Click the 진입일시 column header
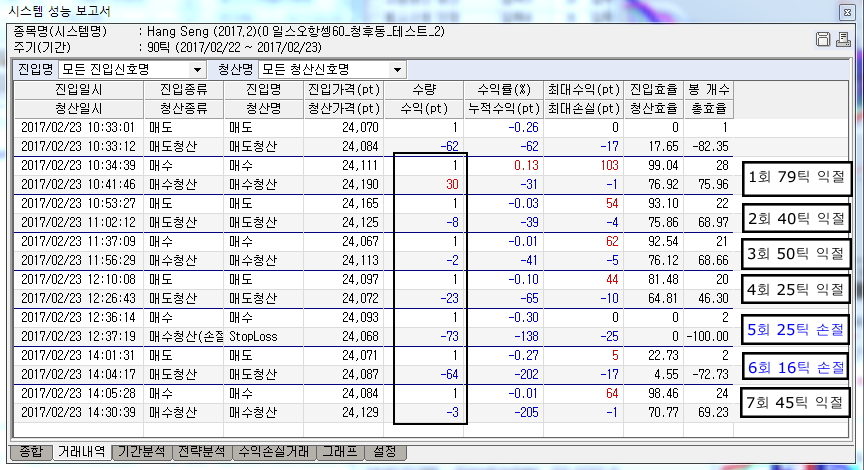This screenshot has width=864, height=470. (79, 90)
